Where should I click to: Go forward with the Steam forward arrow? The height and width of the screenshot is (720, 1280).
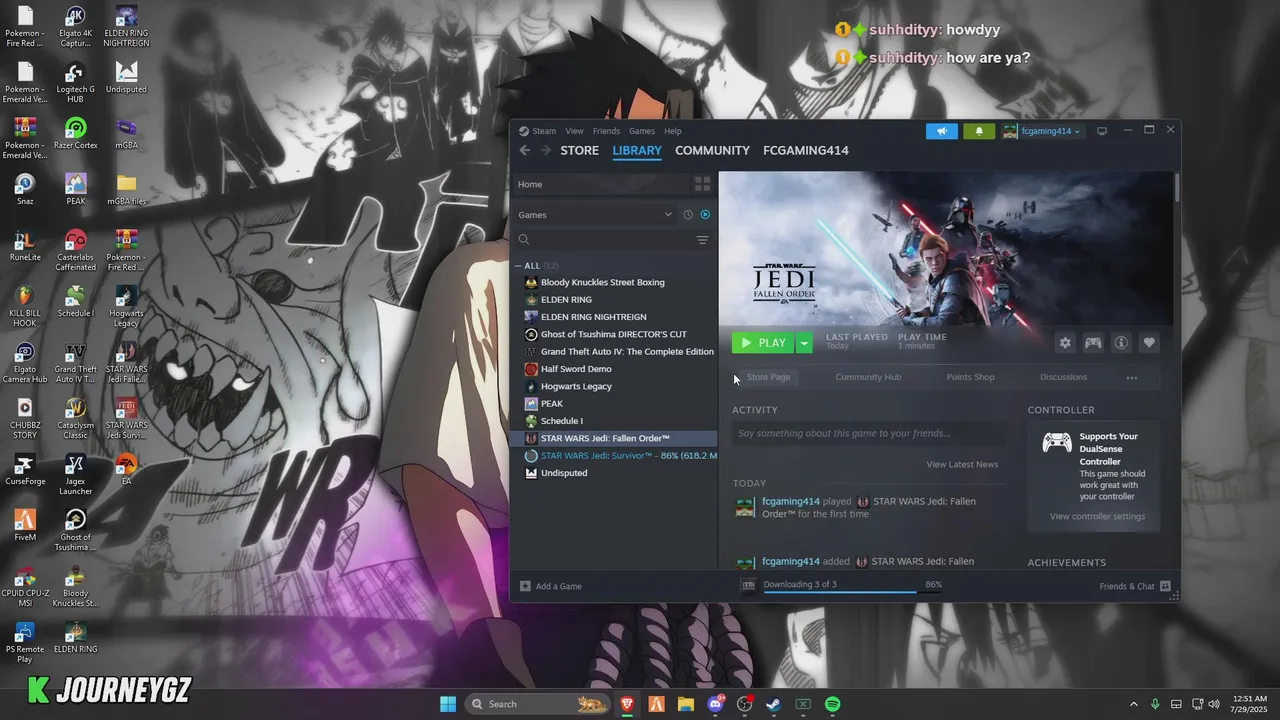(546, 150)
